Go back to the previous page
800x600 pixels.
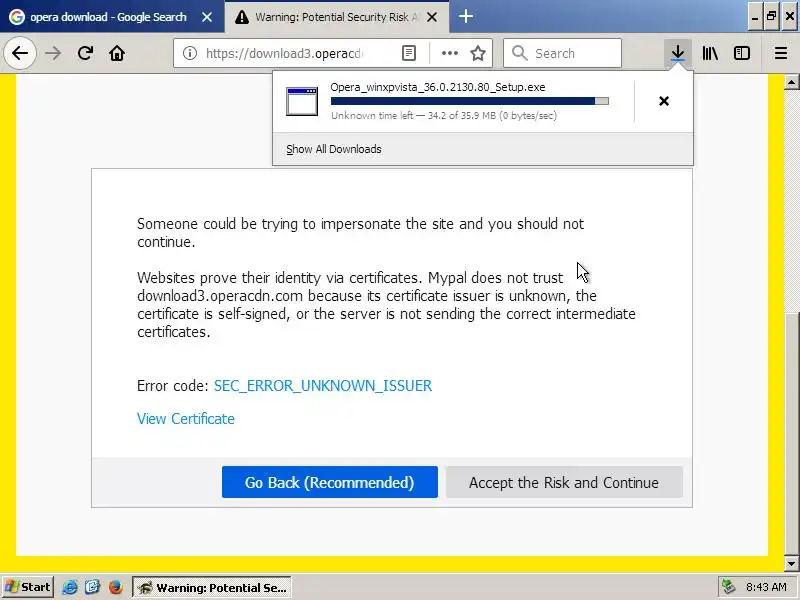[x=20, y=53]
